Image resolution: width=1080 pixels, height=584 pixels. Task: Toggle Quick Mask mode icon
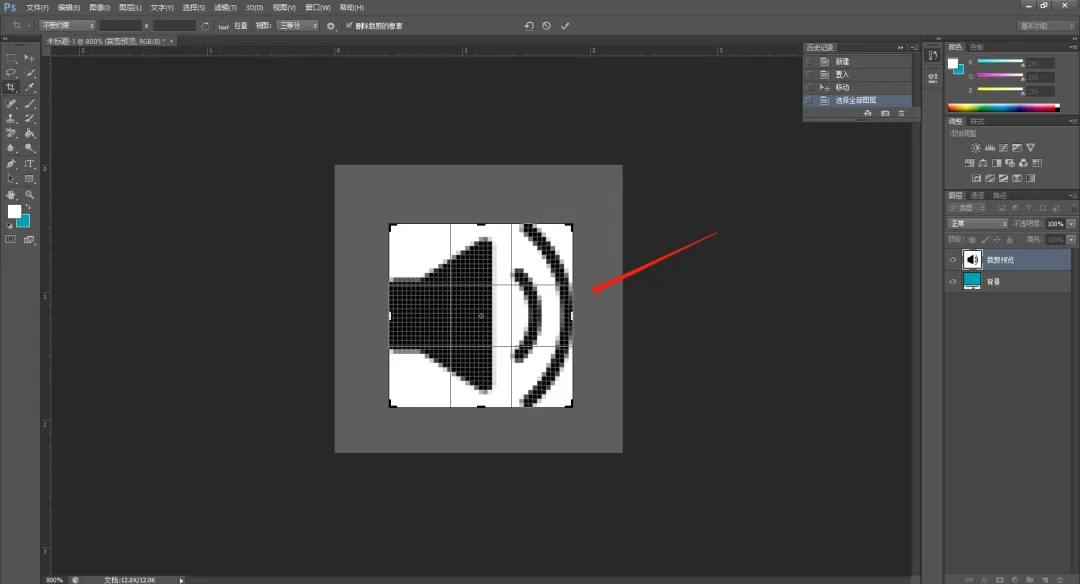pyautogui.click(x=10, y=240)
